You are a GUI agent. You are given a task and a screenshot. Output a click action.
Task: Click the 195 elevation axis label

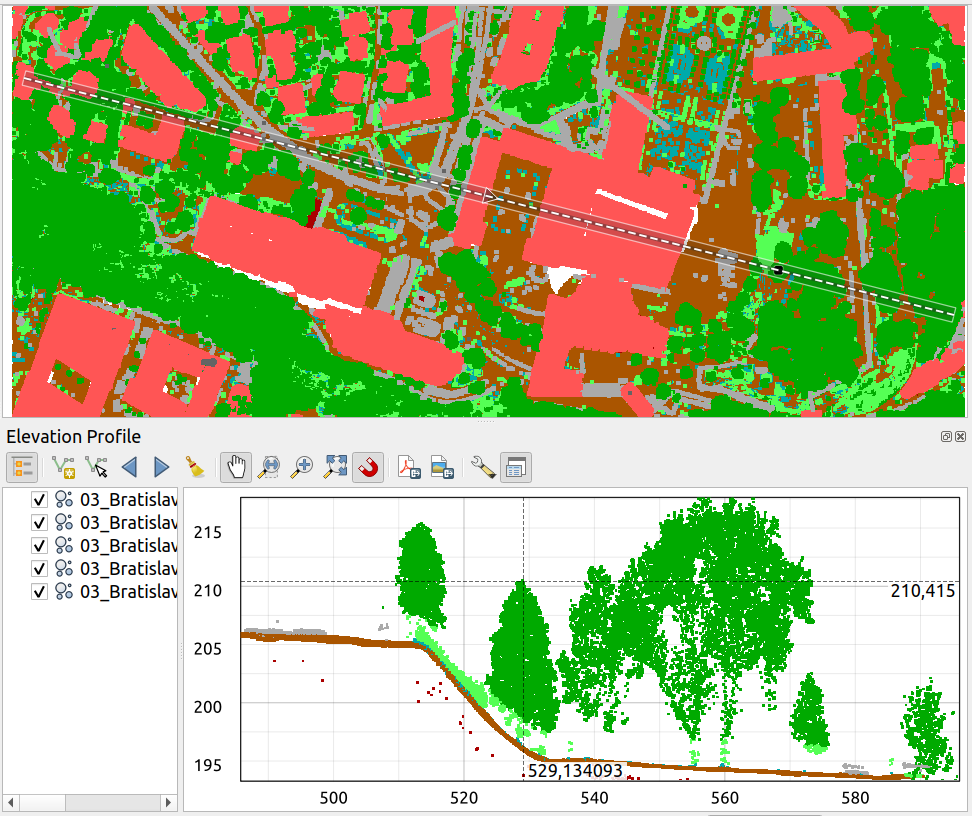(208, 765)
